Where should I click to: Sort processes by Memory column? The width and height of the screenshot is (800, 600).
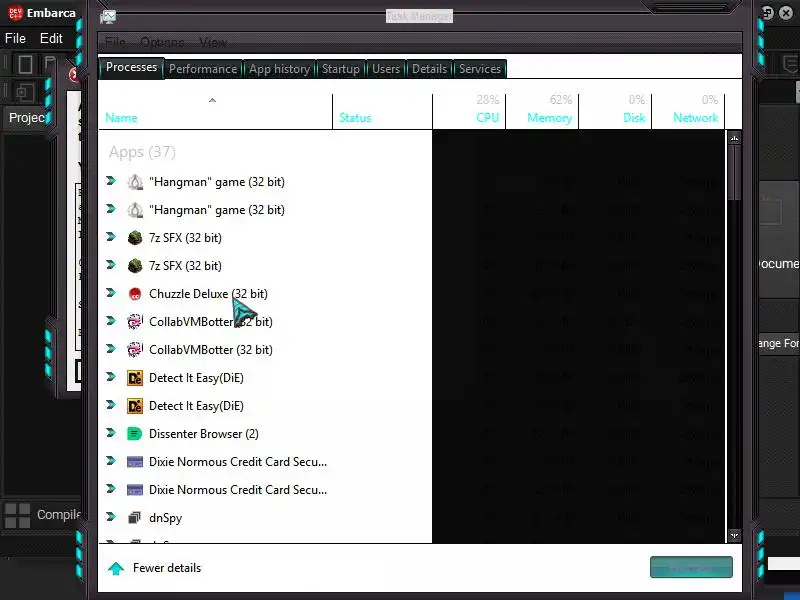[542, 111]
